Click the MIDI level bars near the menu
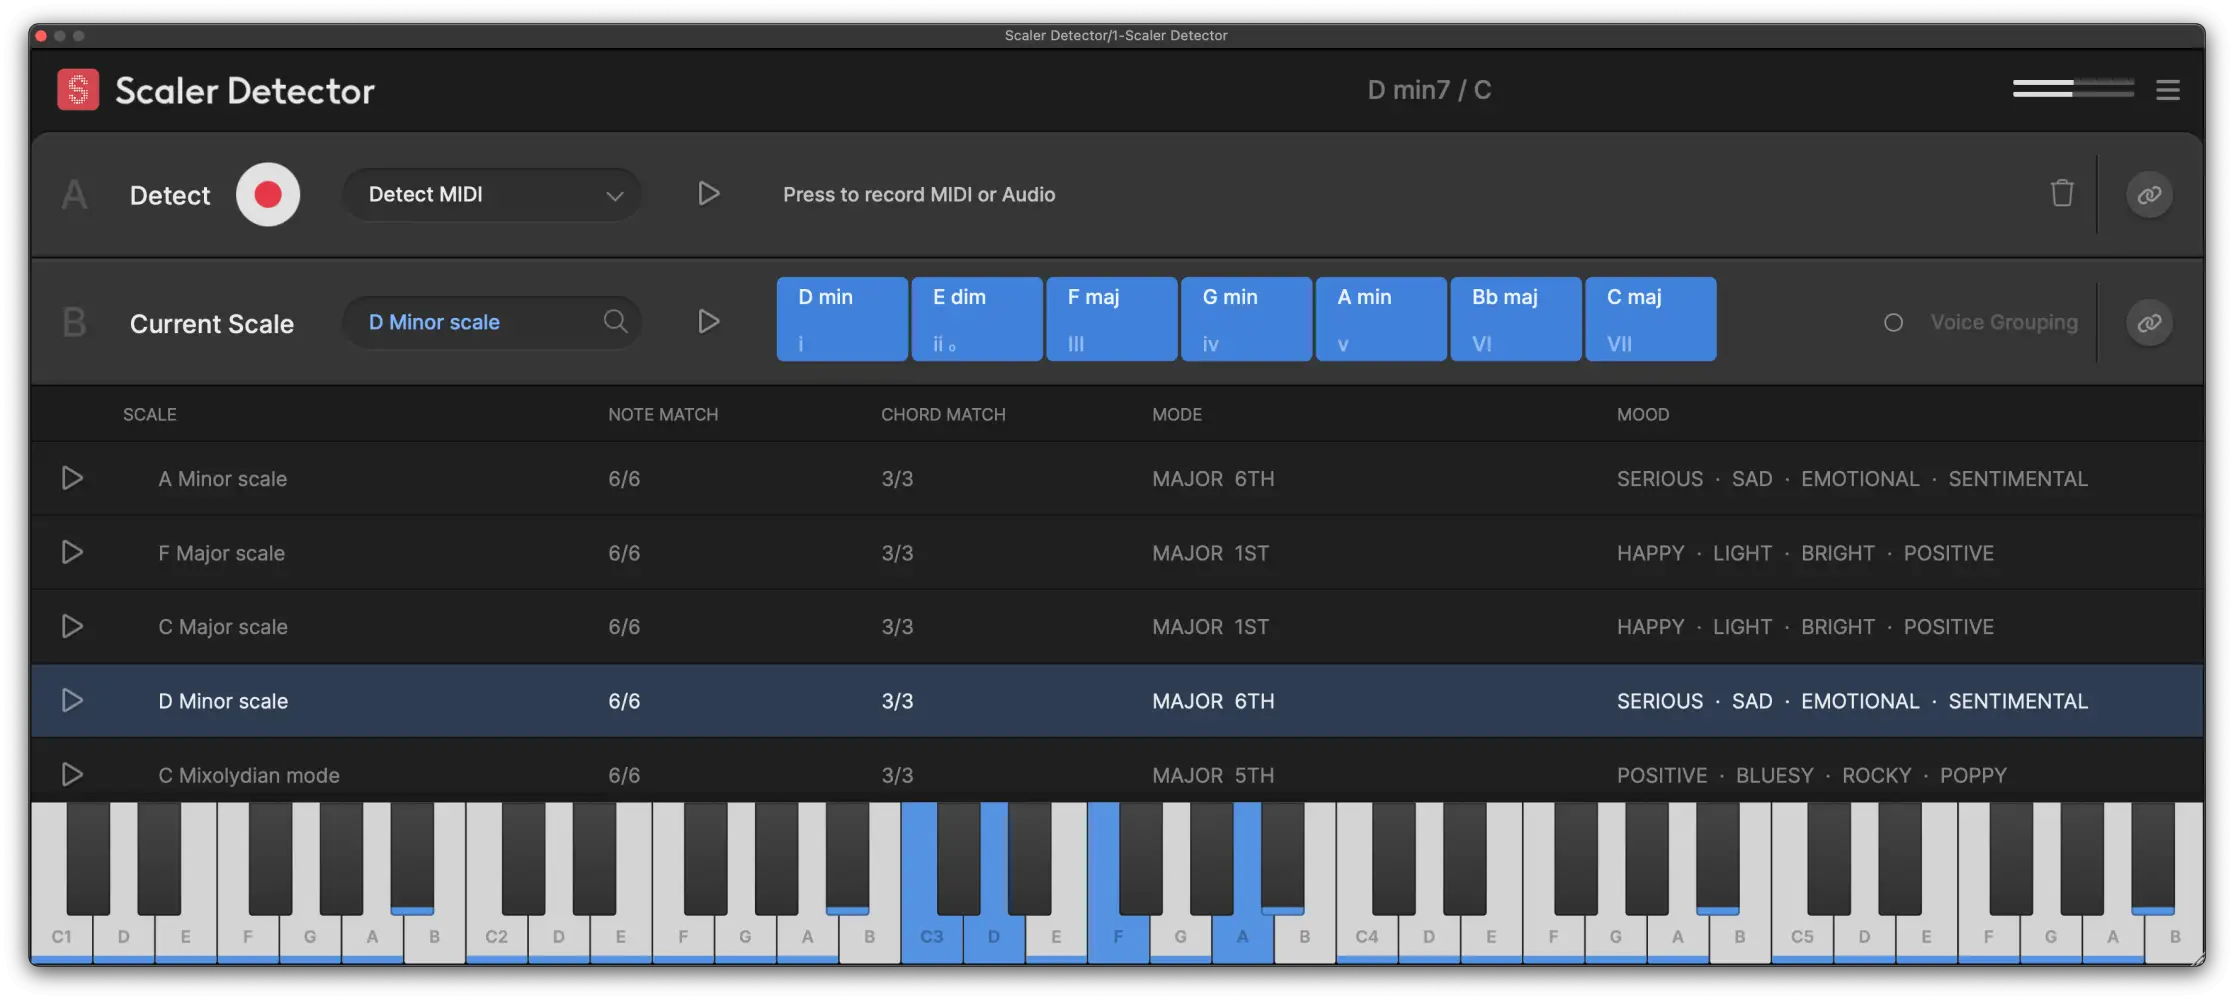Viewport: 2235px width, 1000px height. pyautogui.click(x=2072, y=89)
